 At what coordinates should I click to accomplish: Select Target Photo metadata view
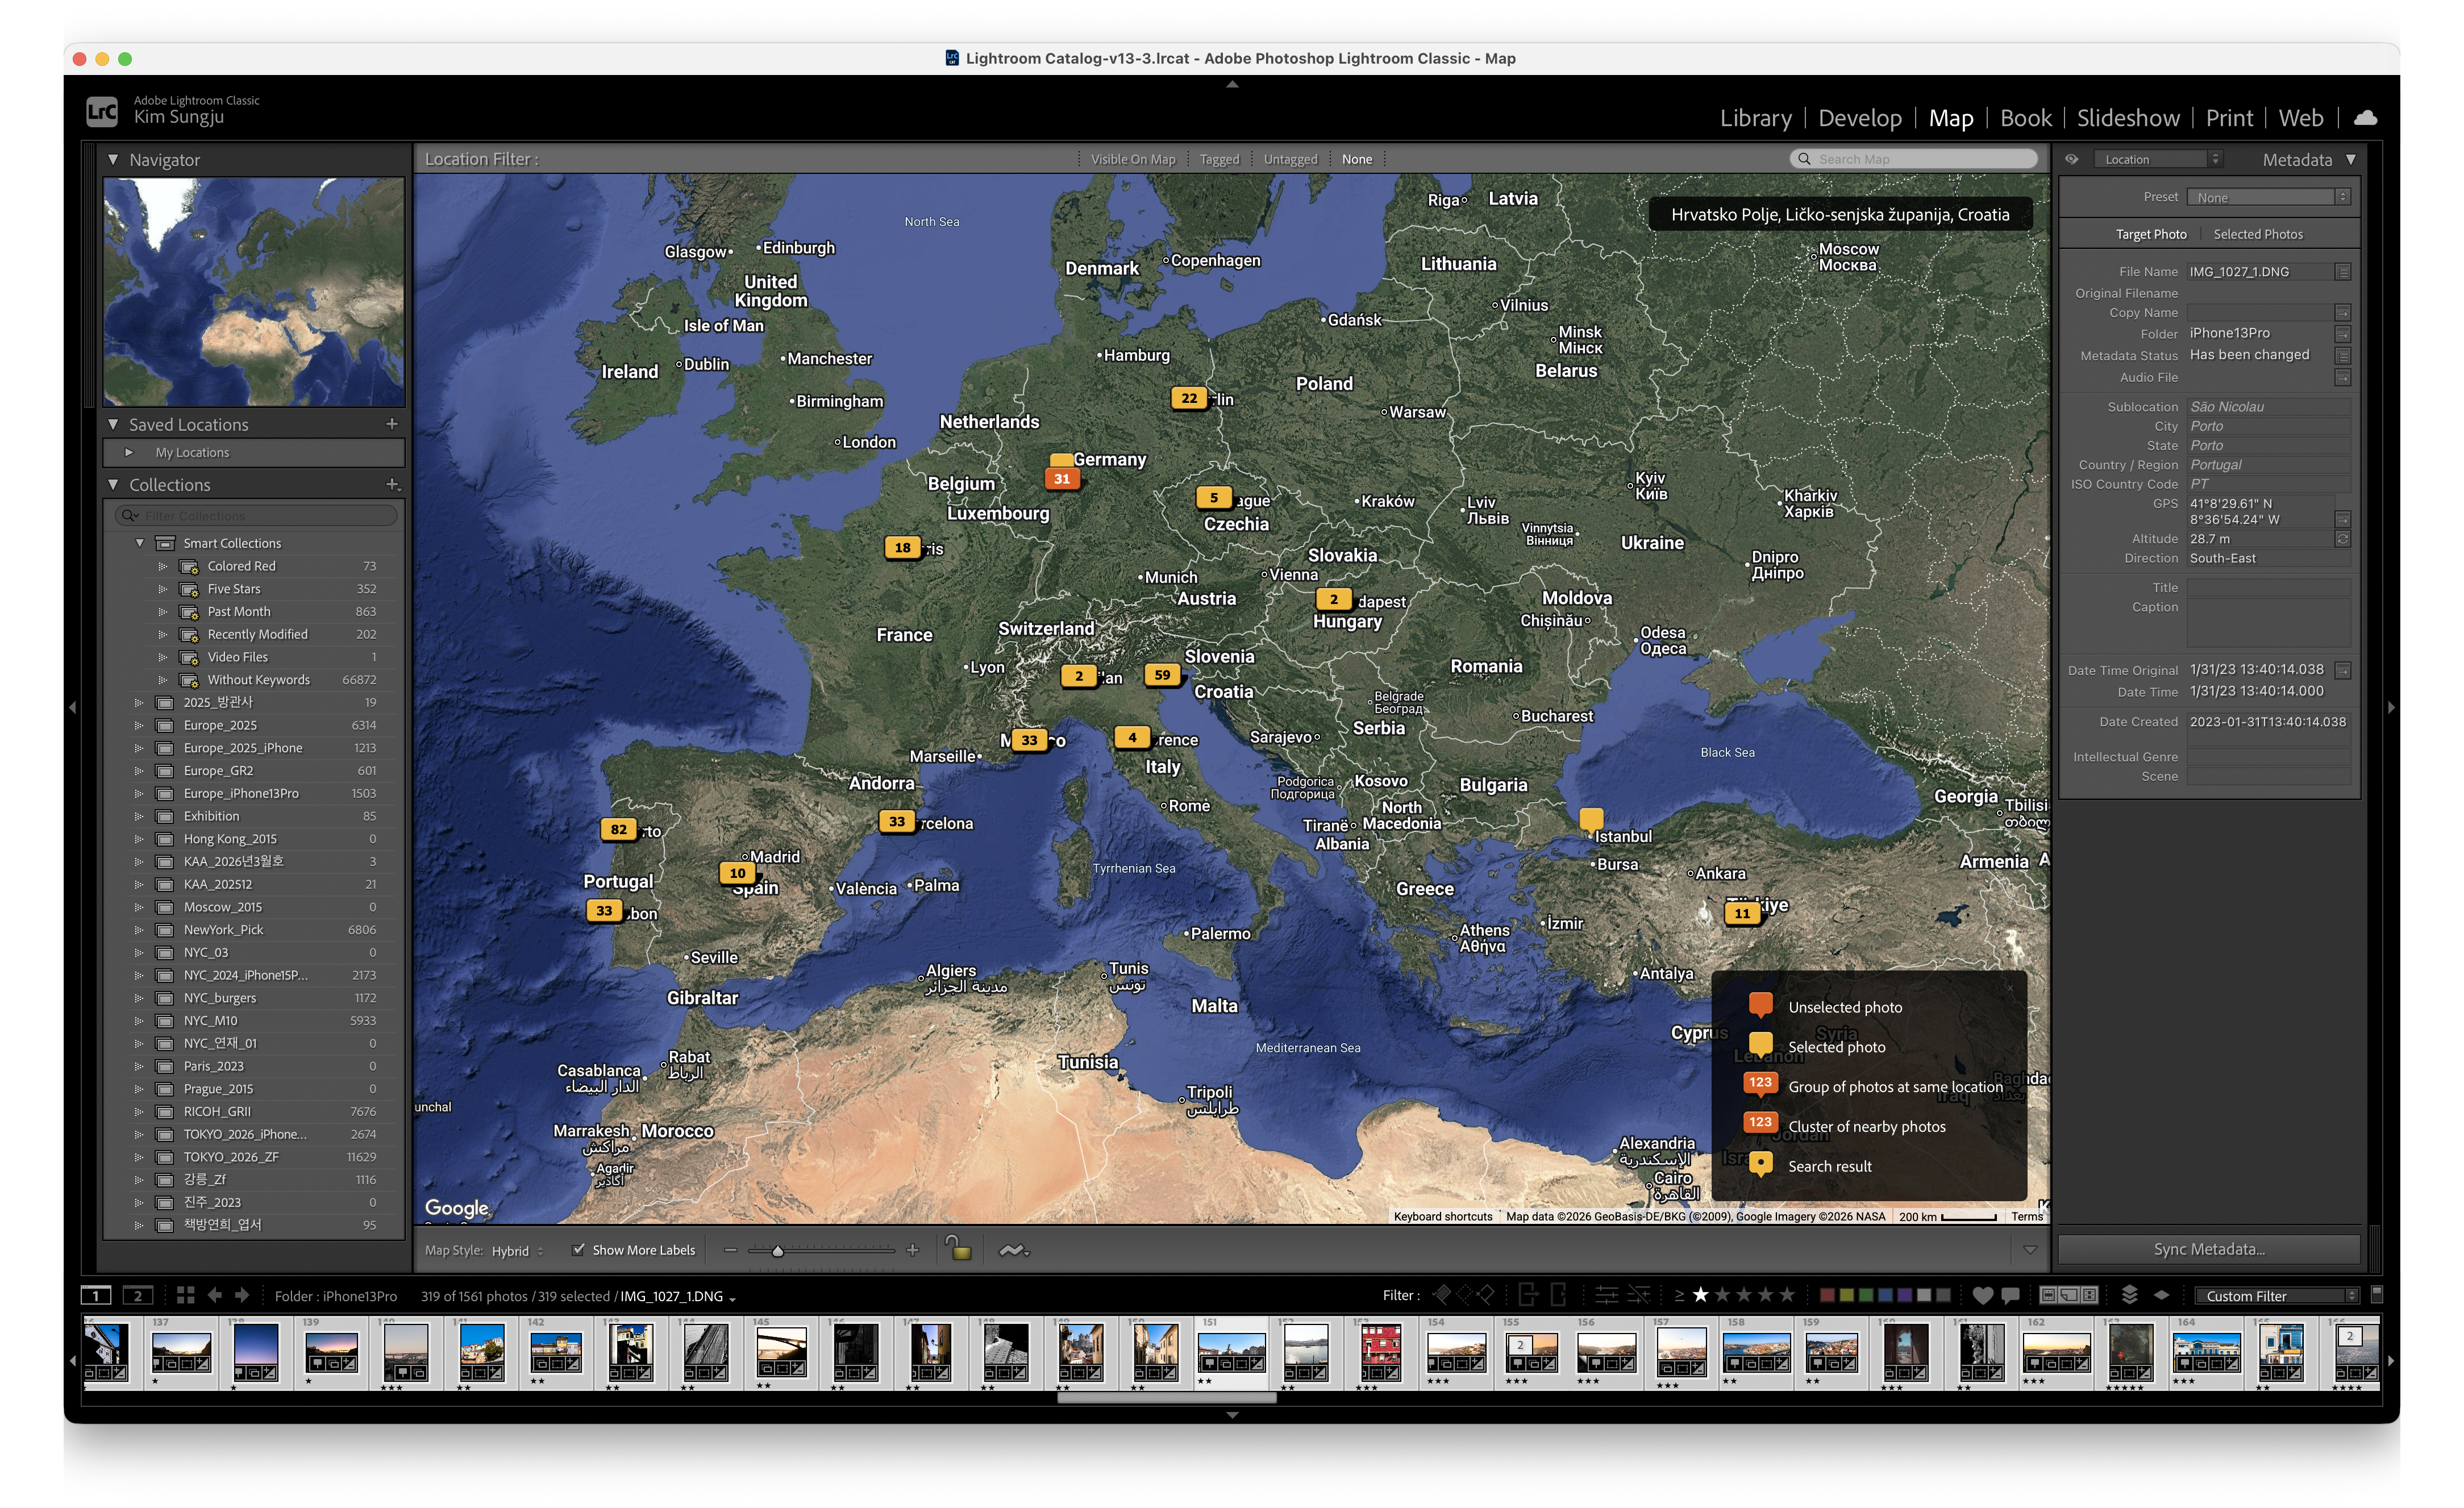2150,234
